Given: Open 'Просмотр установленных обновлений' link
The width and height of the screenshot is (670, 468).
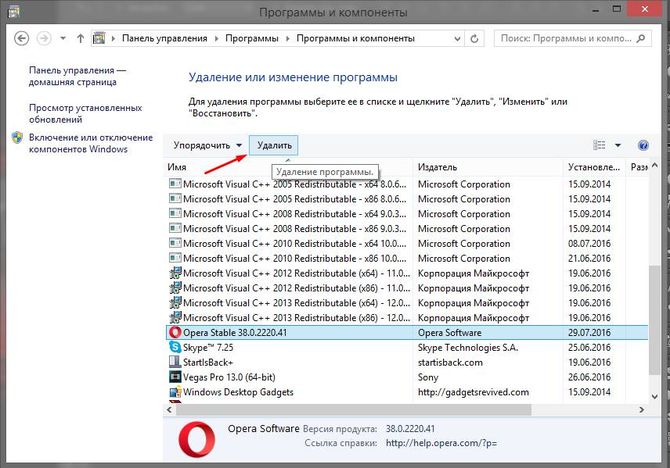Looking at the screenshot, I should click(85, 114).
